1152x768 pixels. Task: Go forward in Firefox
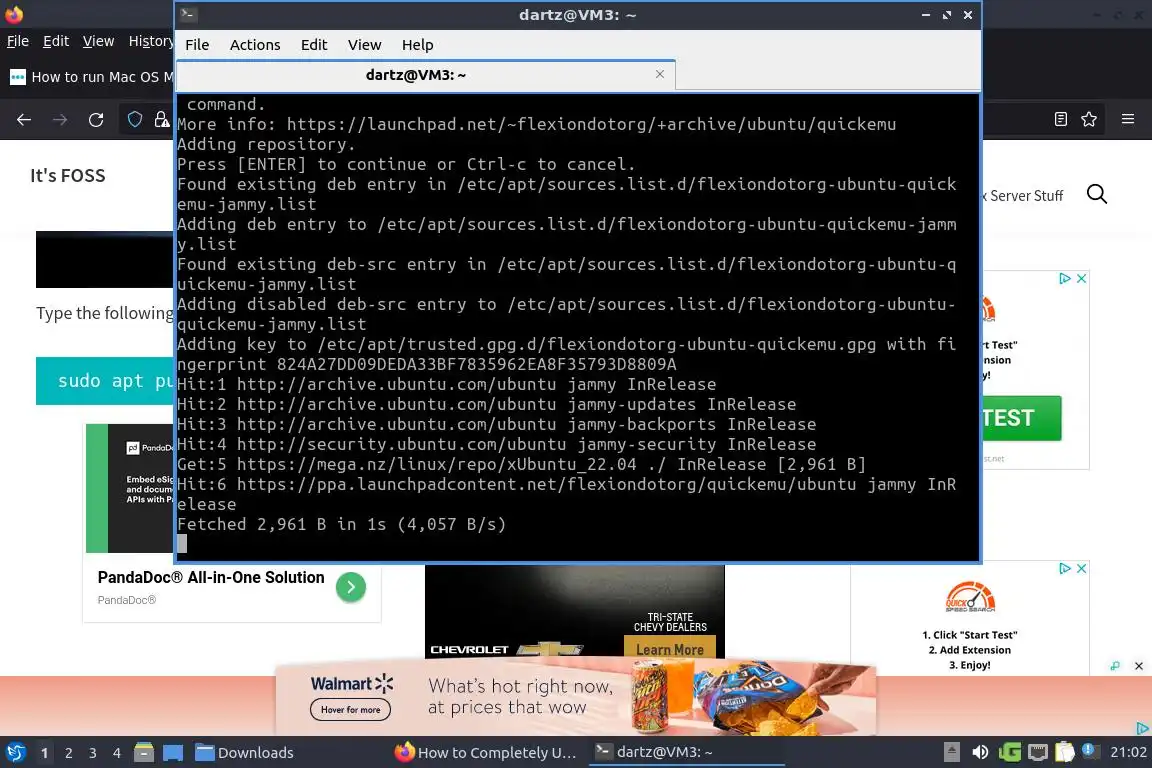pyautogui.click(x=60, y=120)
